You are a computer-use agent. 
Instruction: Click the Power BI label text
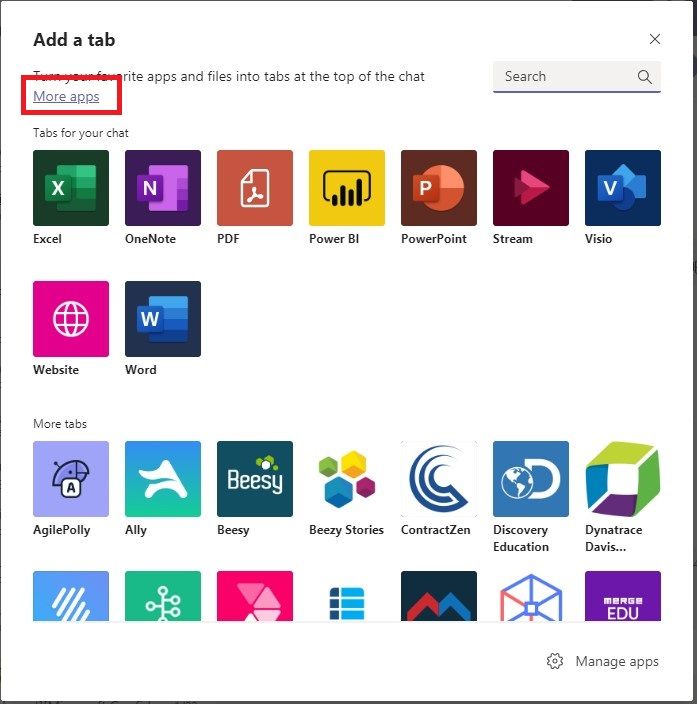[334, 238]
